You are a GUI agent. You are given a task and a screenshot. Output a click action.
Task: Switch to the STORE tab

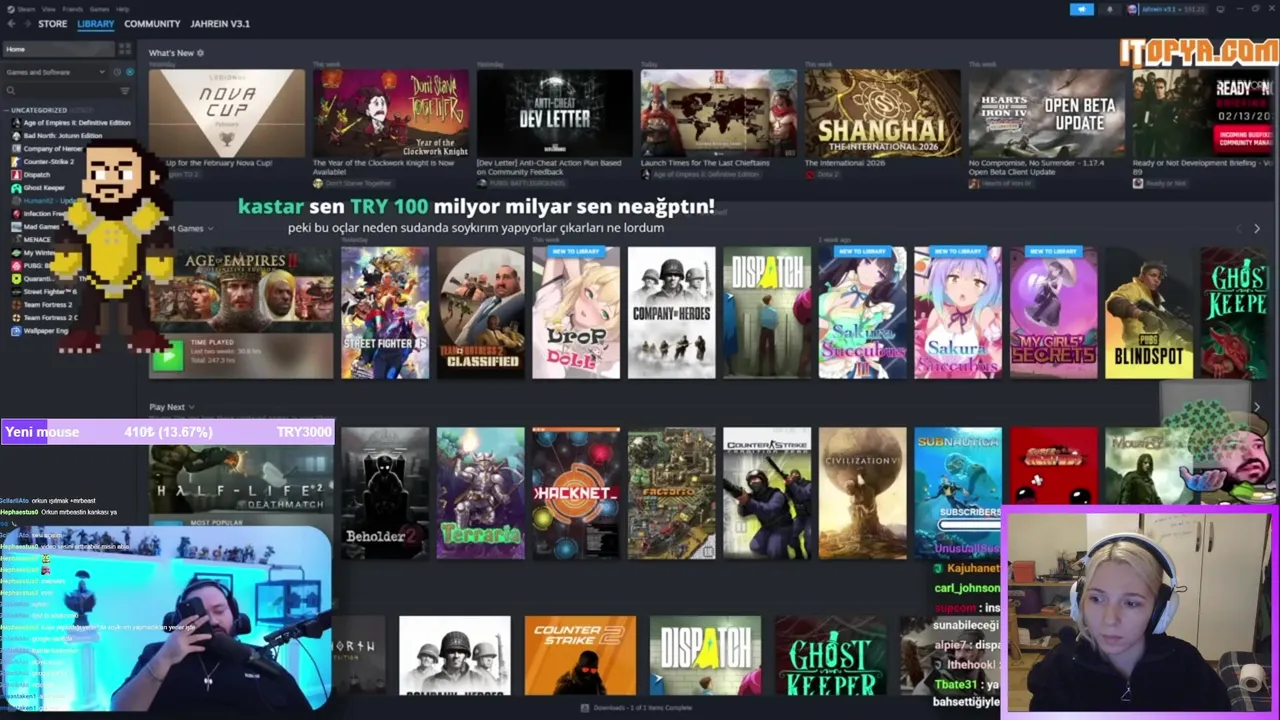pyautogui.click(x=53, y=24)
